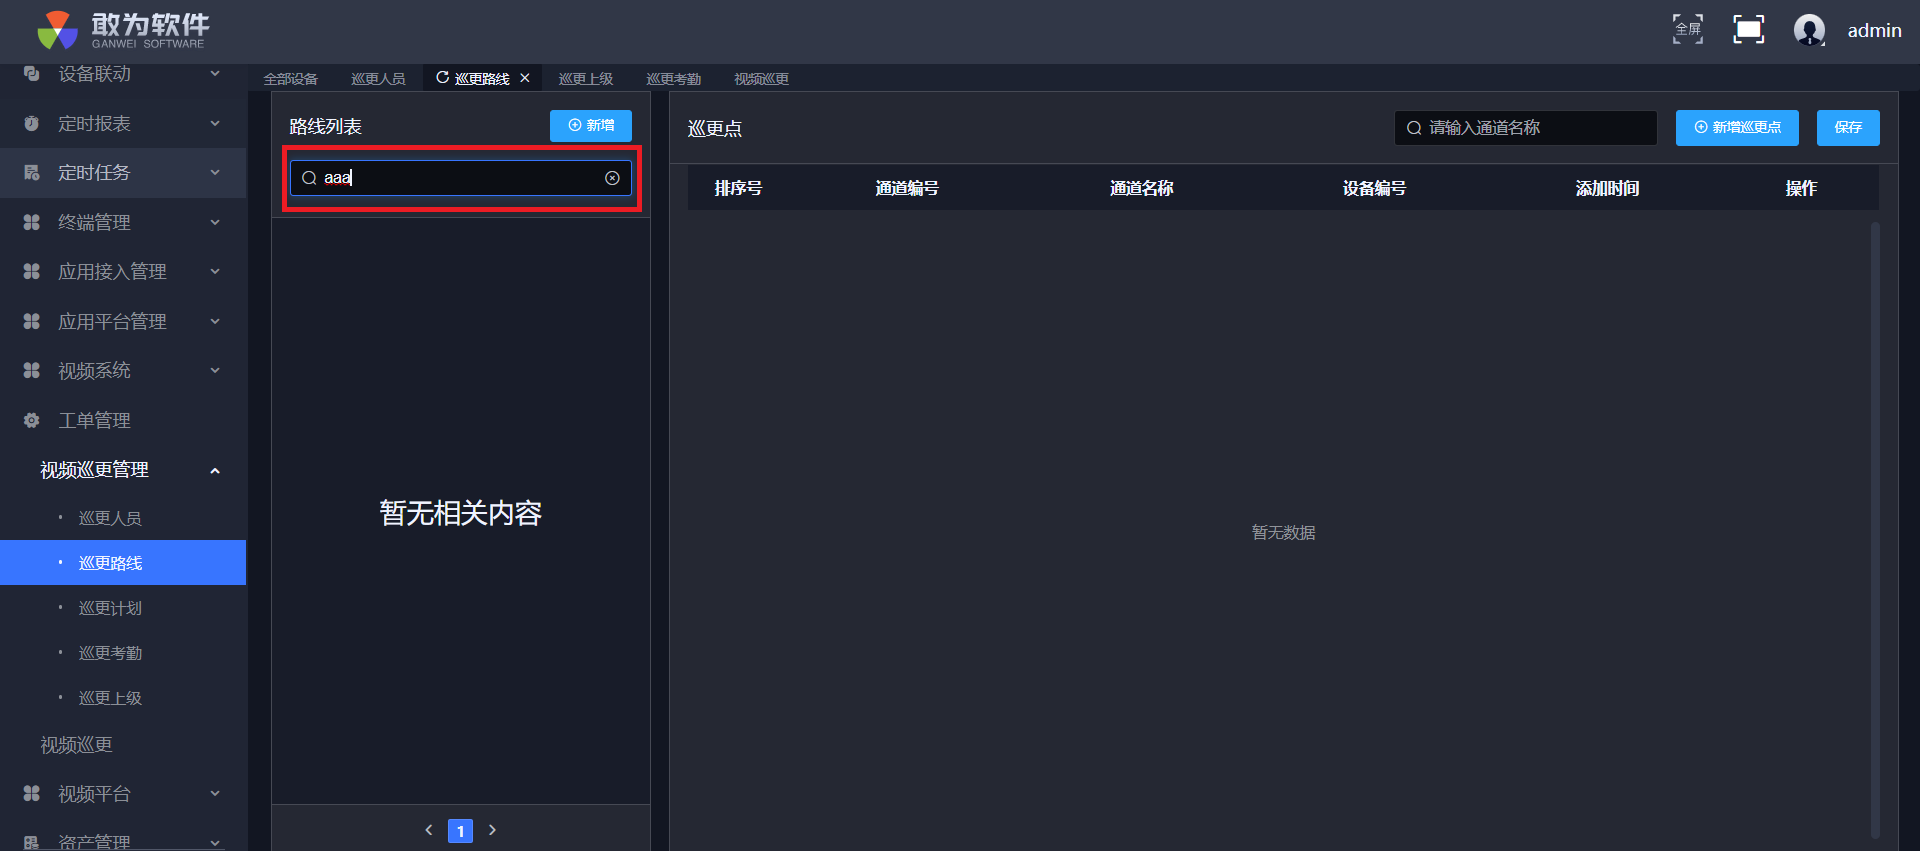Click the 巡更点 table vertical scrollbar
1920x851 pixels.
click(1875, 531)
